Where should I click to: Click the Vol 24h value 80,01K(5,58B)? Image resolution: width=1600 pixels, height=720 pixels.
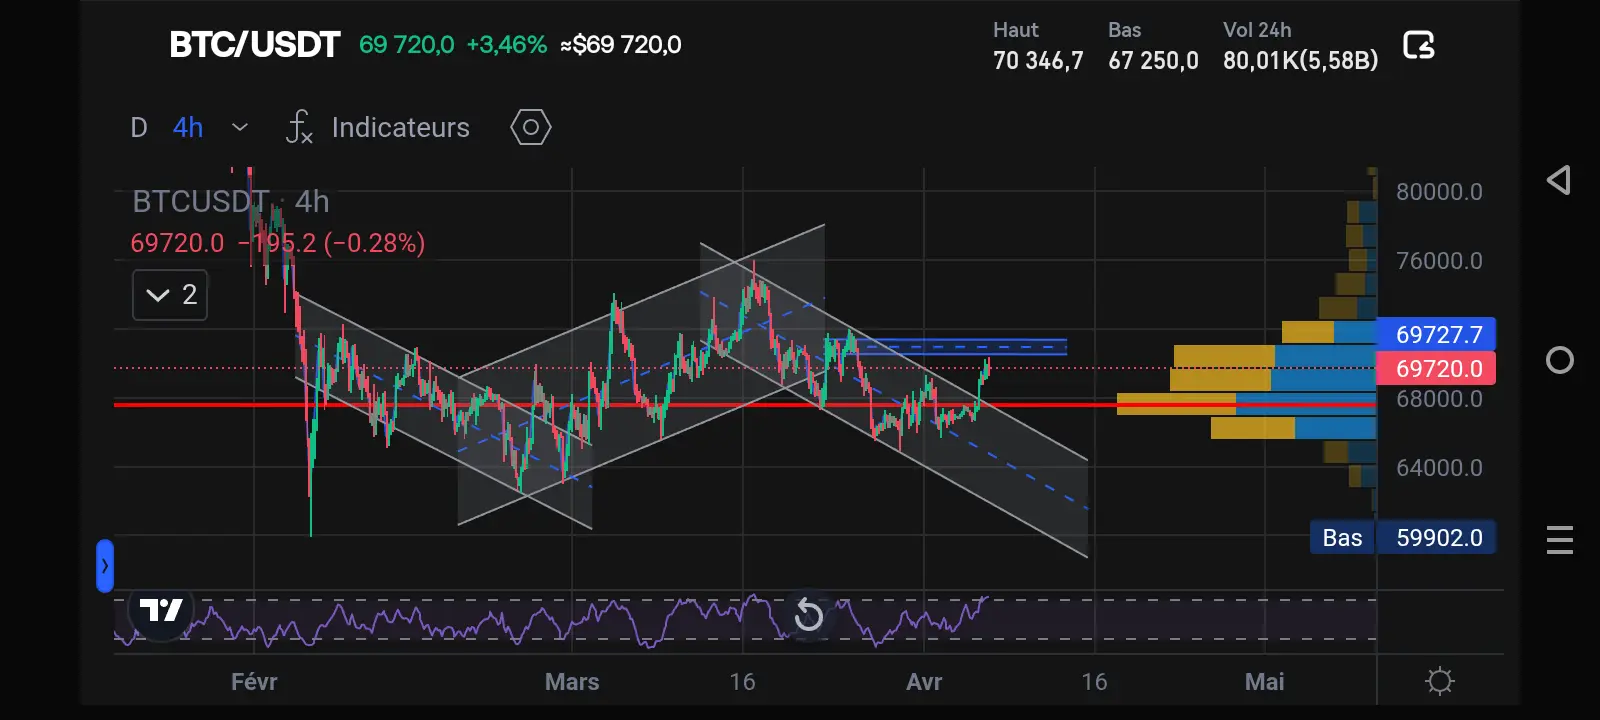click(x=1300, y=61)
